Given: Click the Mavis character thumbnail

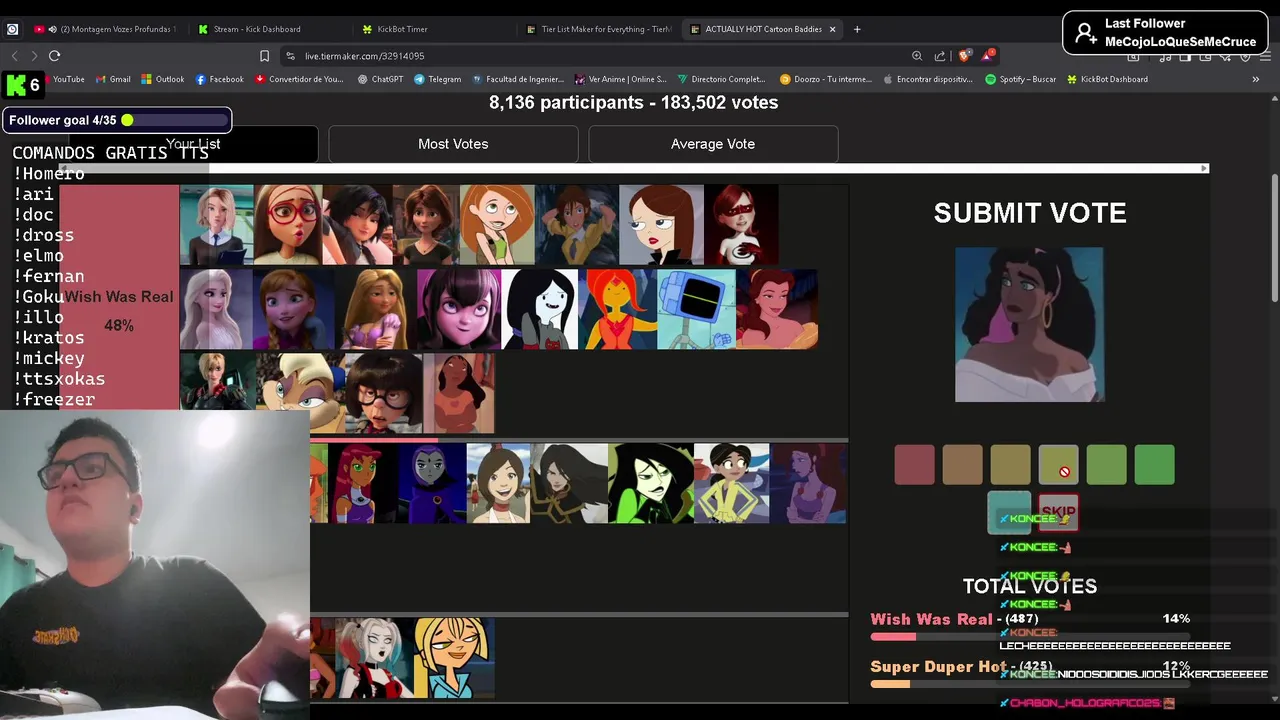Looking at the screenshot, I should click(x=458, y=309).
